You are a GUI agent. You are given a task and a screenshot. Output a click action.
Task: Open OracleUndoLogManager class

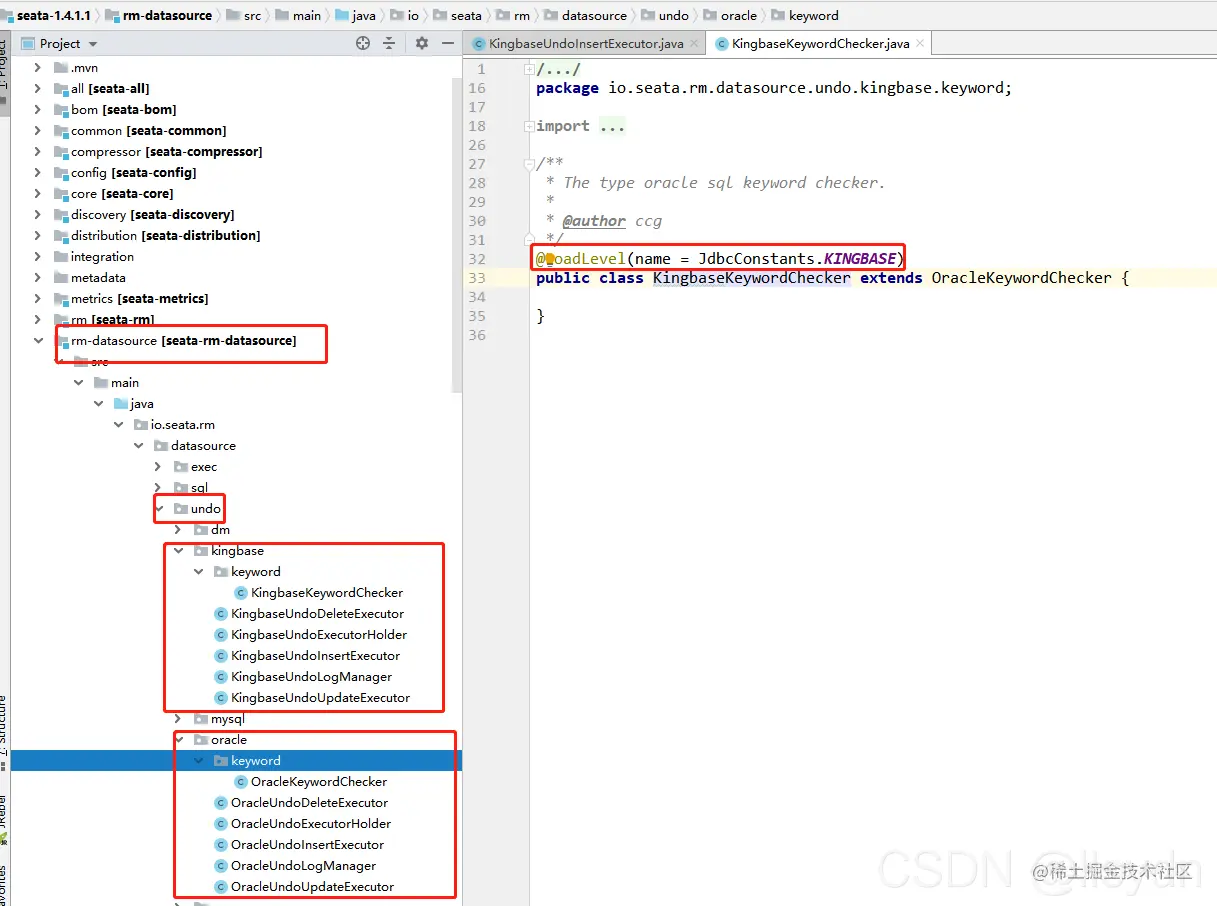point(303,866)
